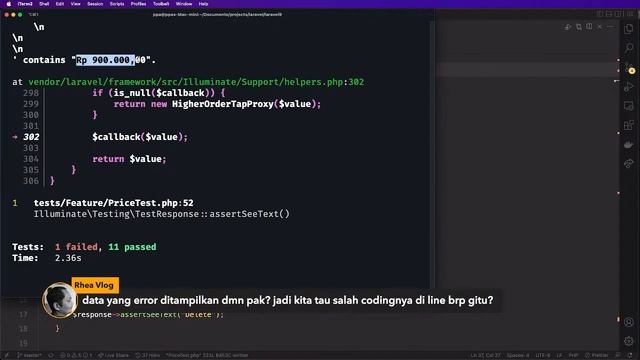Open the Apple menu
This screenshot has height=360, width=640.
[x=9, y=4]
